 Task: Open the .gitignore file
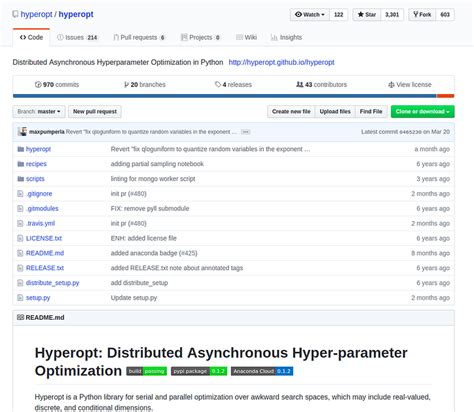point(39,194)
